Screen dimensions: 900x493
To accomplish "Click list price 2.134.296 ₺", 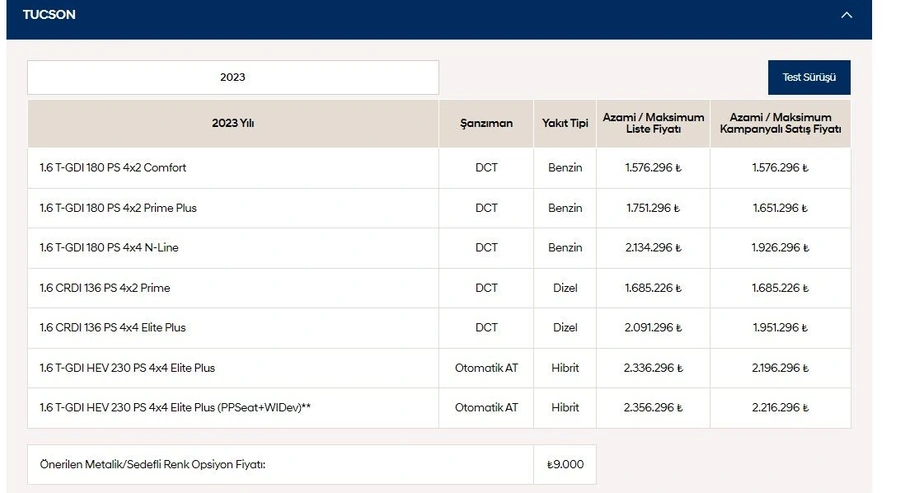I will (x=653, y=247).
